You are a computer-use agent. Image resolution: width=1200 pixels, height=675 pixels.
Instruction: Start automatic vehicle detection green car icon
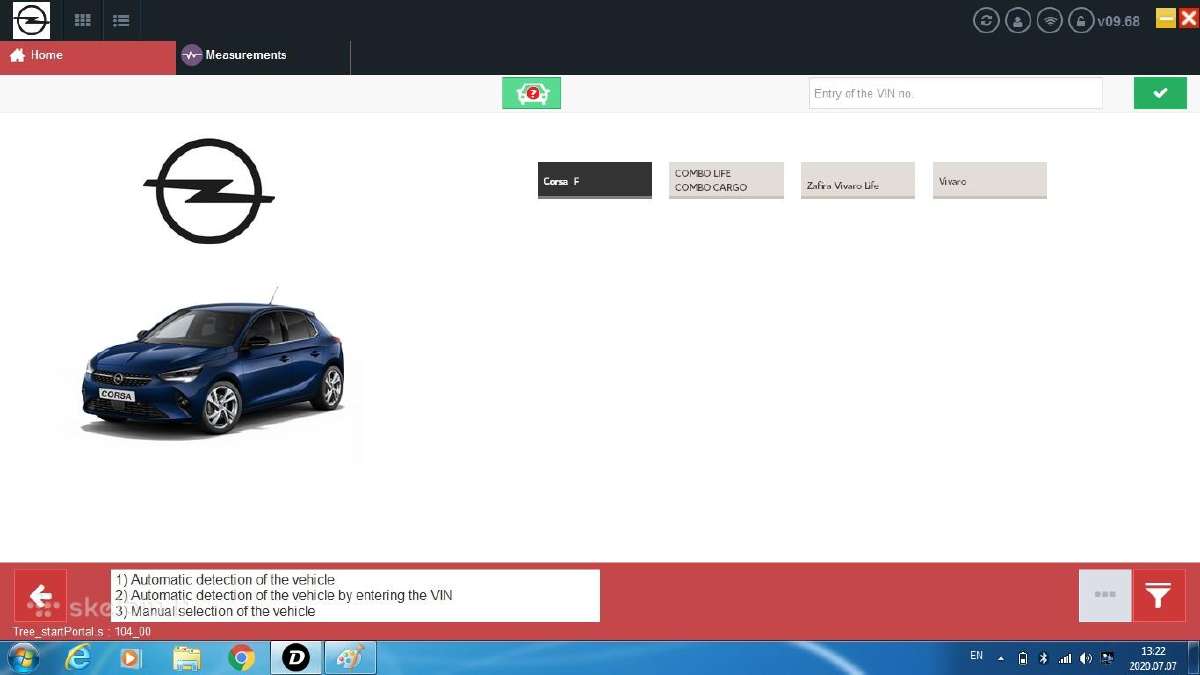click(x=531, y=93)
